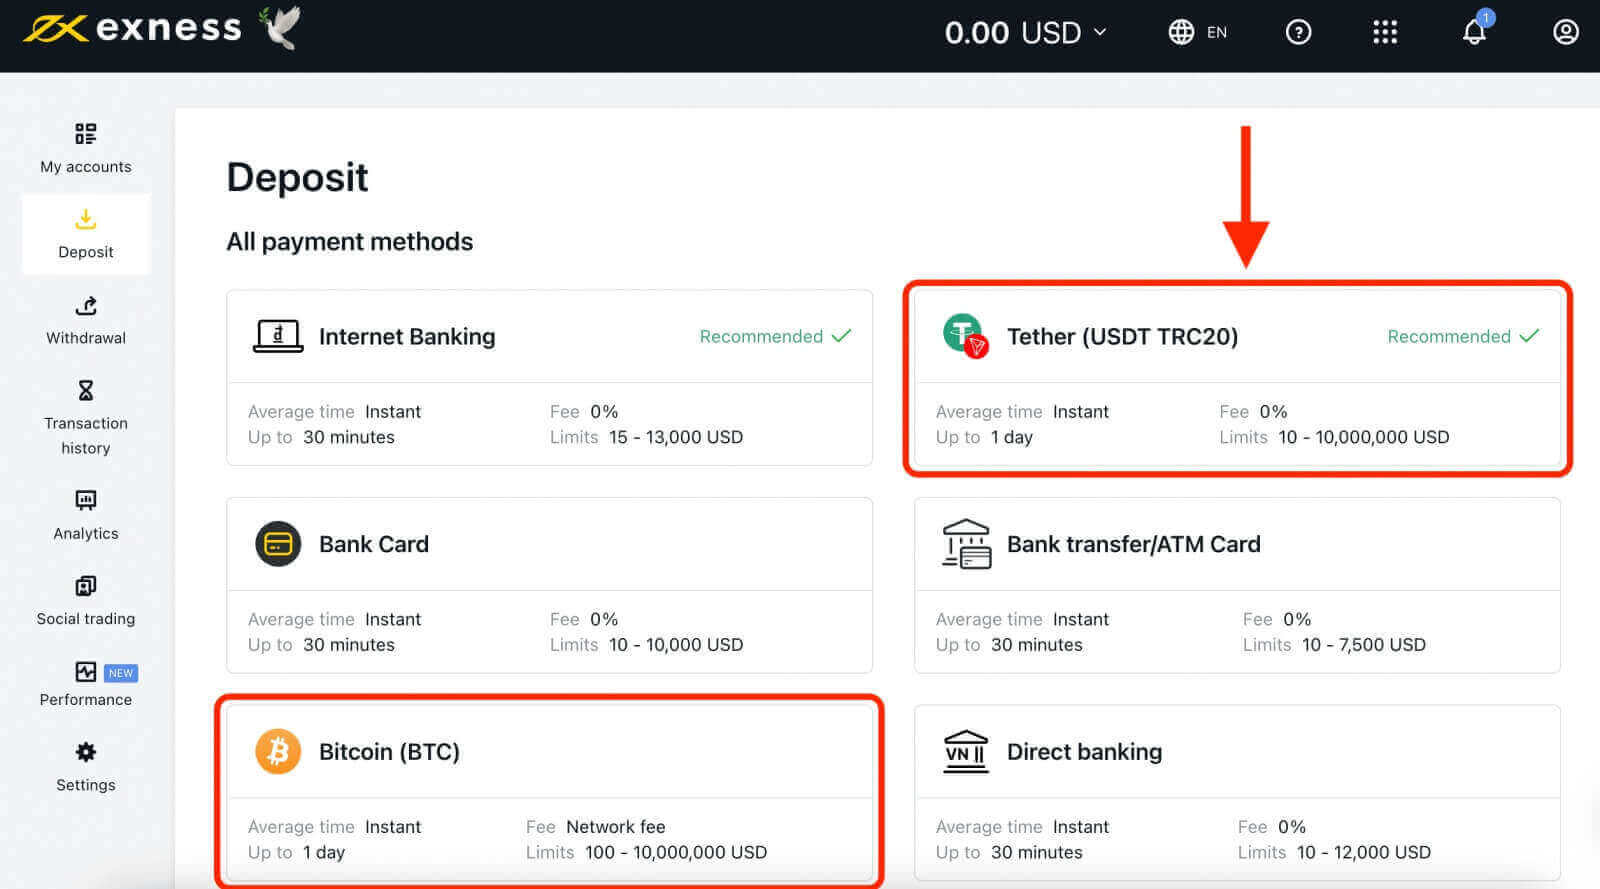The image size is (1600, 889).
Task: Click the Direct banking VN icon
Action: coord(965,751)
